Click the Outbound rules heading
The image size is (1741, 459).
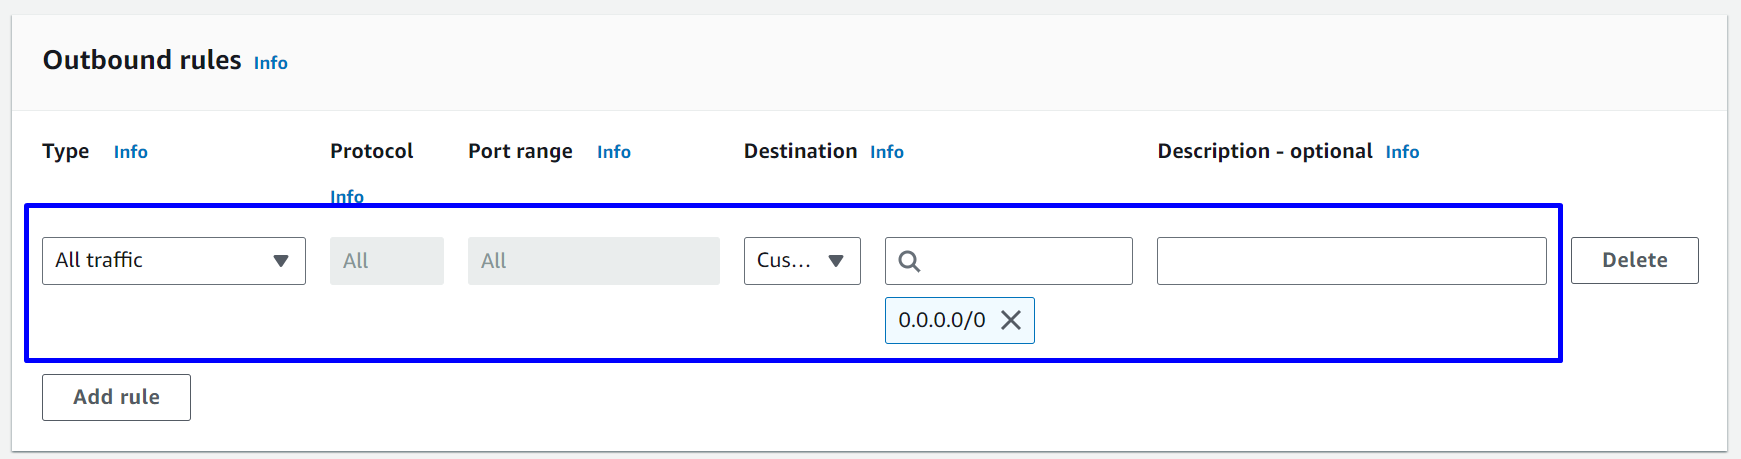(x=142, y=61)
